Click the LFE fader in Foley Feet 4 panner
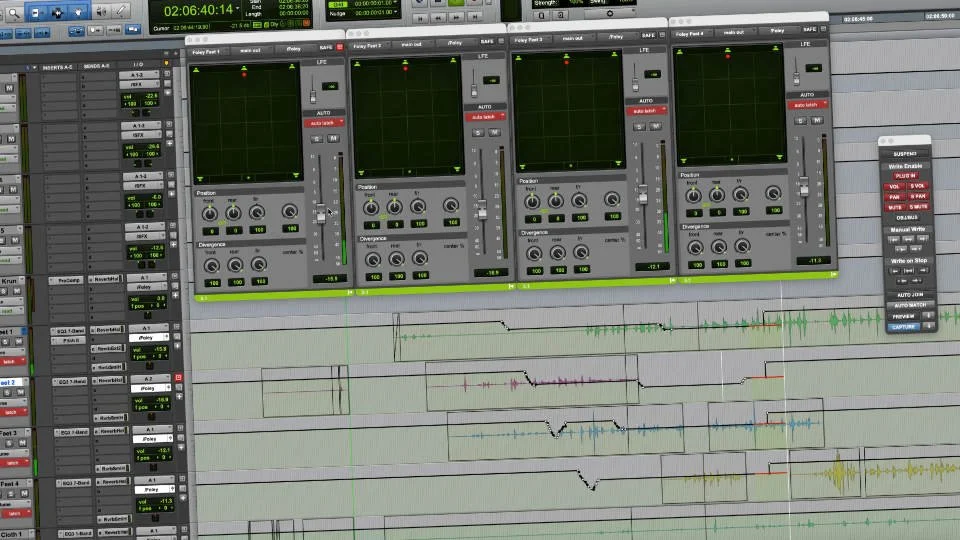The image size is (960, 540). [796, 77]
